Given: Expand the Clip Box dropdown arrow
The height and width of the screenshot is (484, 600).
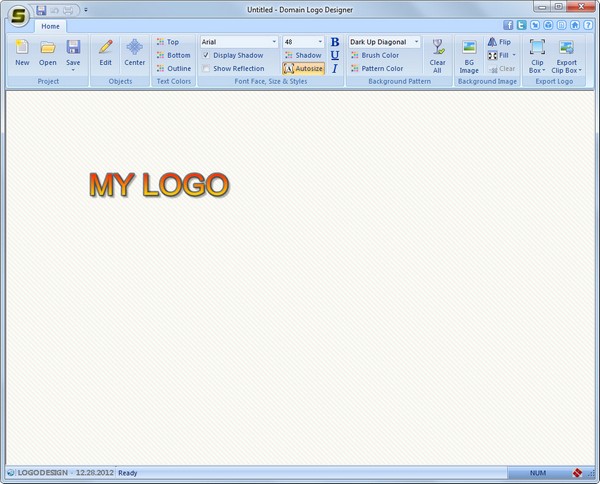Looking at the screenshot, I should click(543, 71).
